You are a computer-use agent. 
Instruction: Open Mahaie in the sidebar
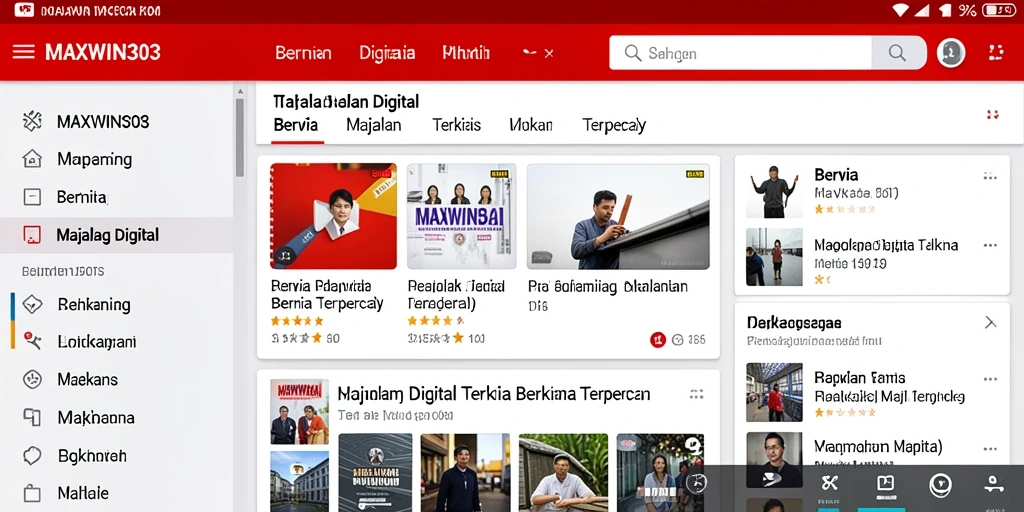coord(83,493)
